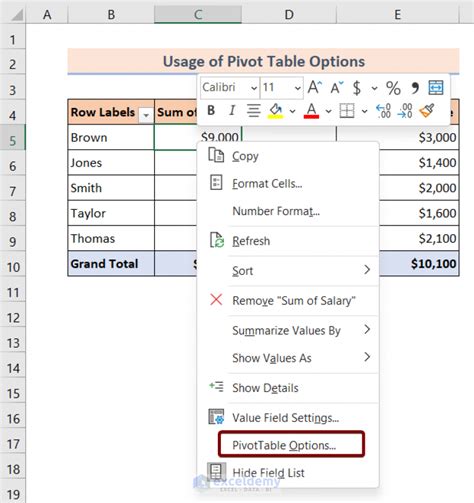Click the Format Painter brush icon
This screenshot has width=474, height=503.
point(427,110)
